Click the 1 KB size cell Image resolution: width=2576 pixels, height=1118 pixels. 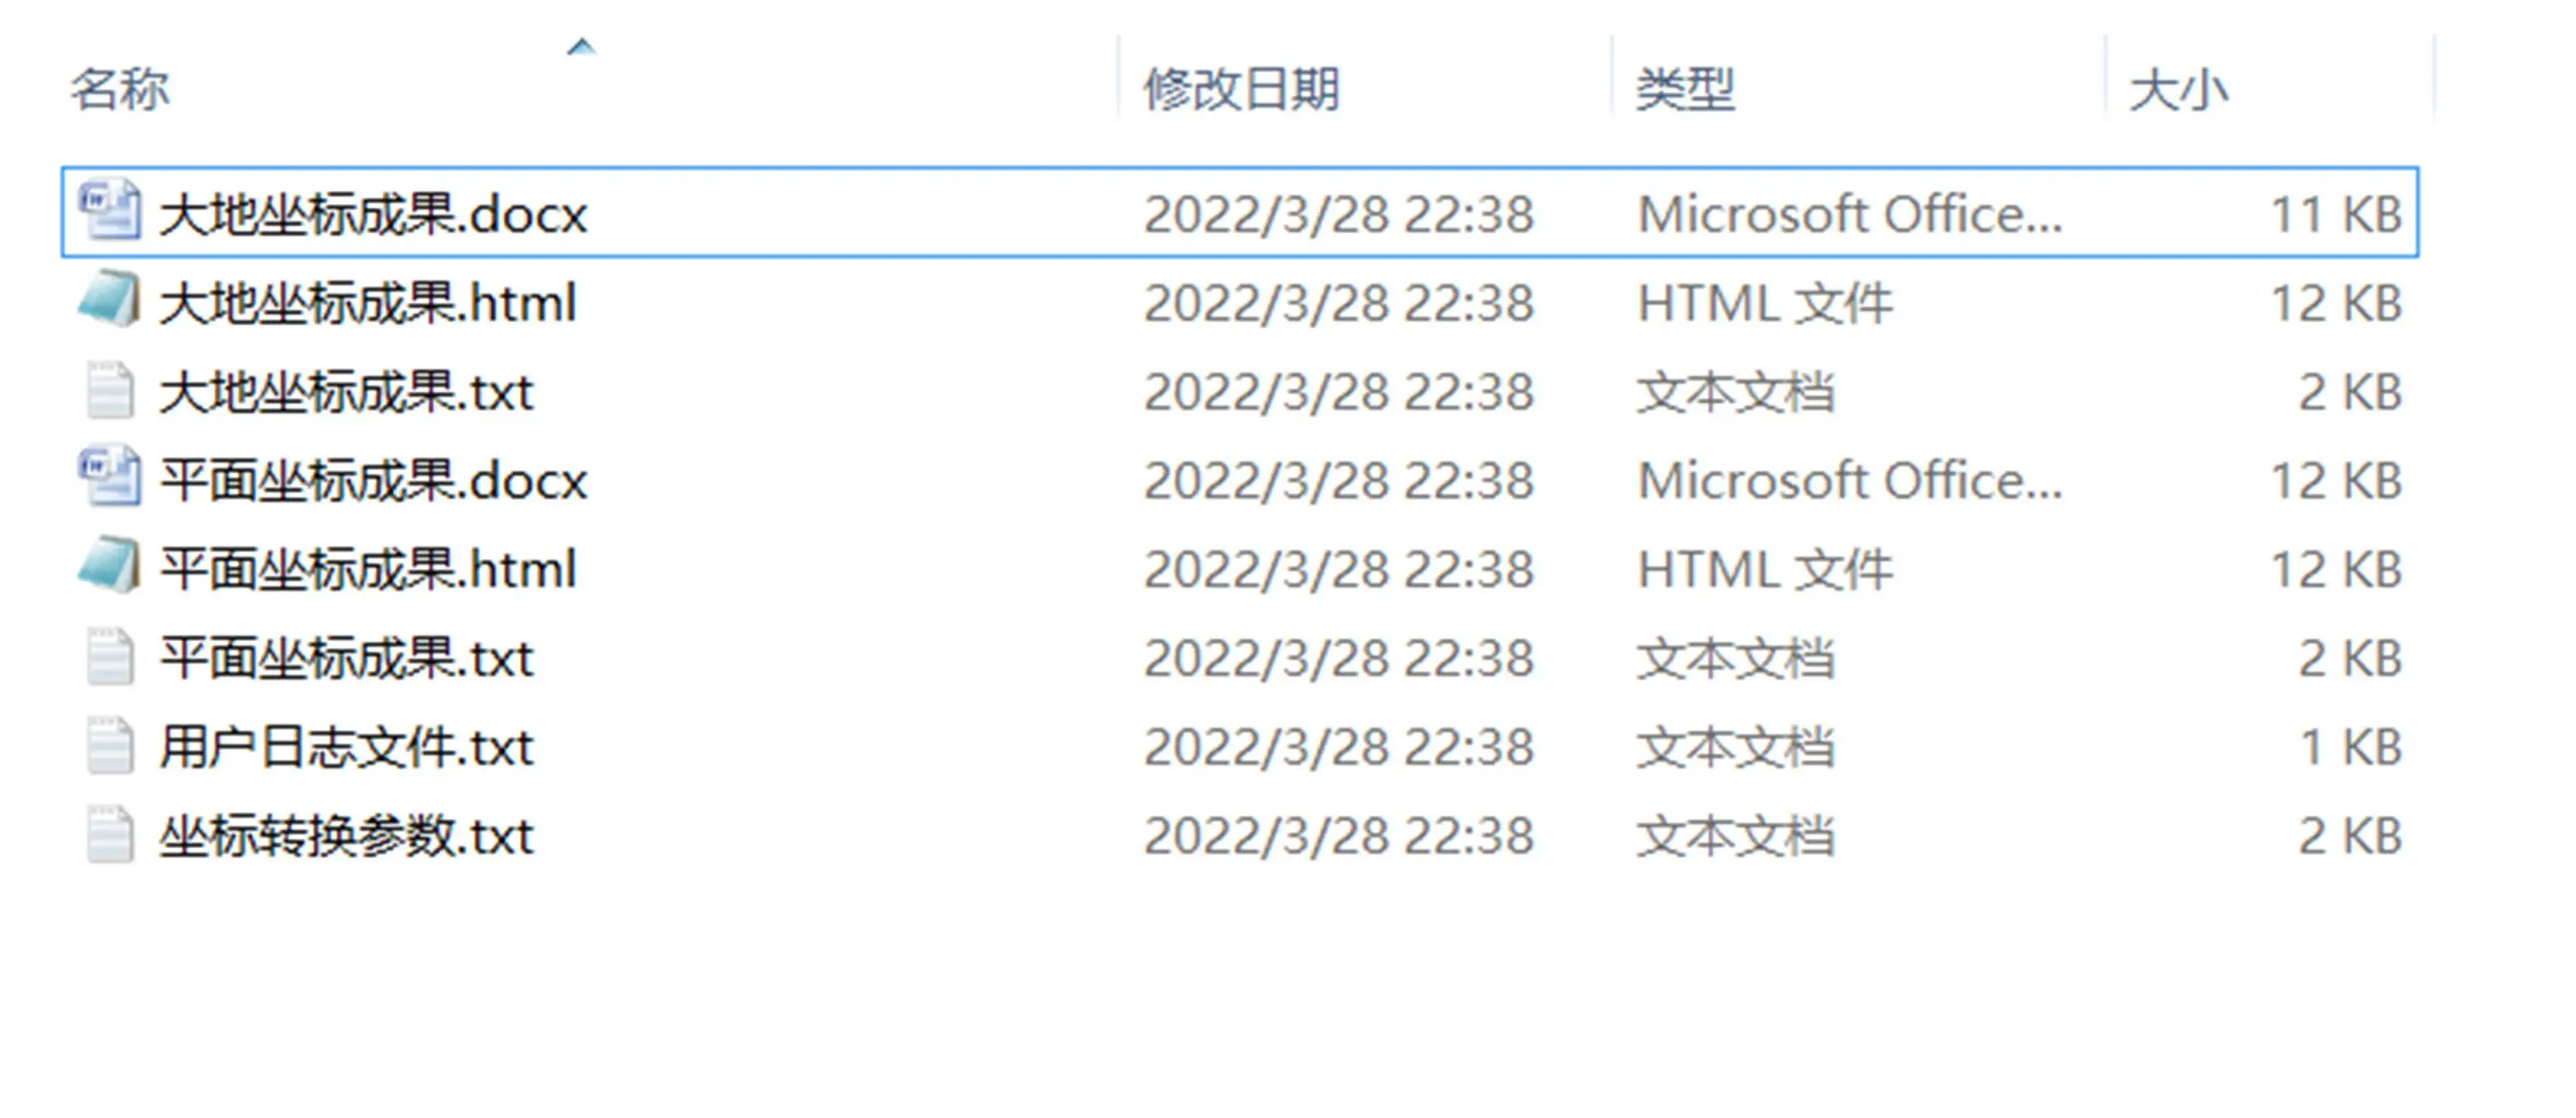coord(2349,747)
